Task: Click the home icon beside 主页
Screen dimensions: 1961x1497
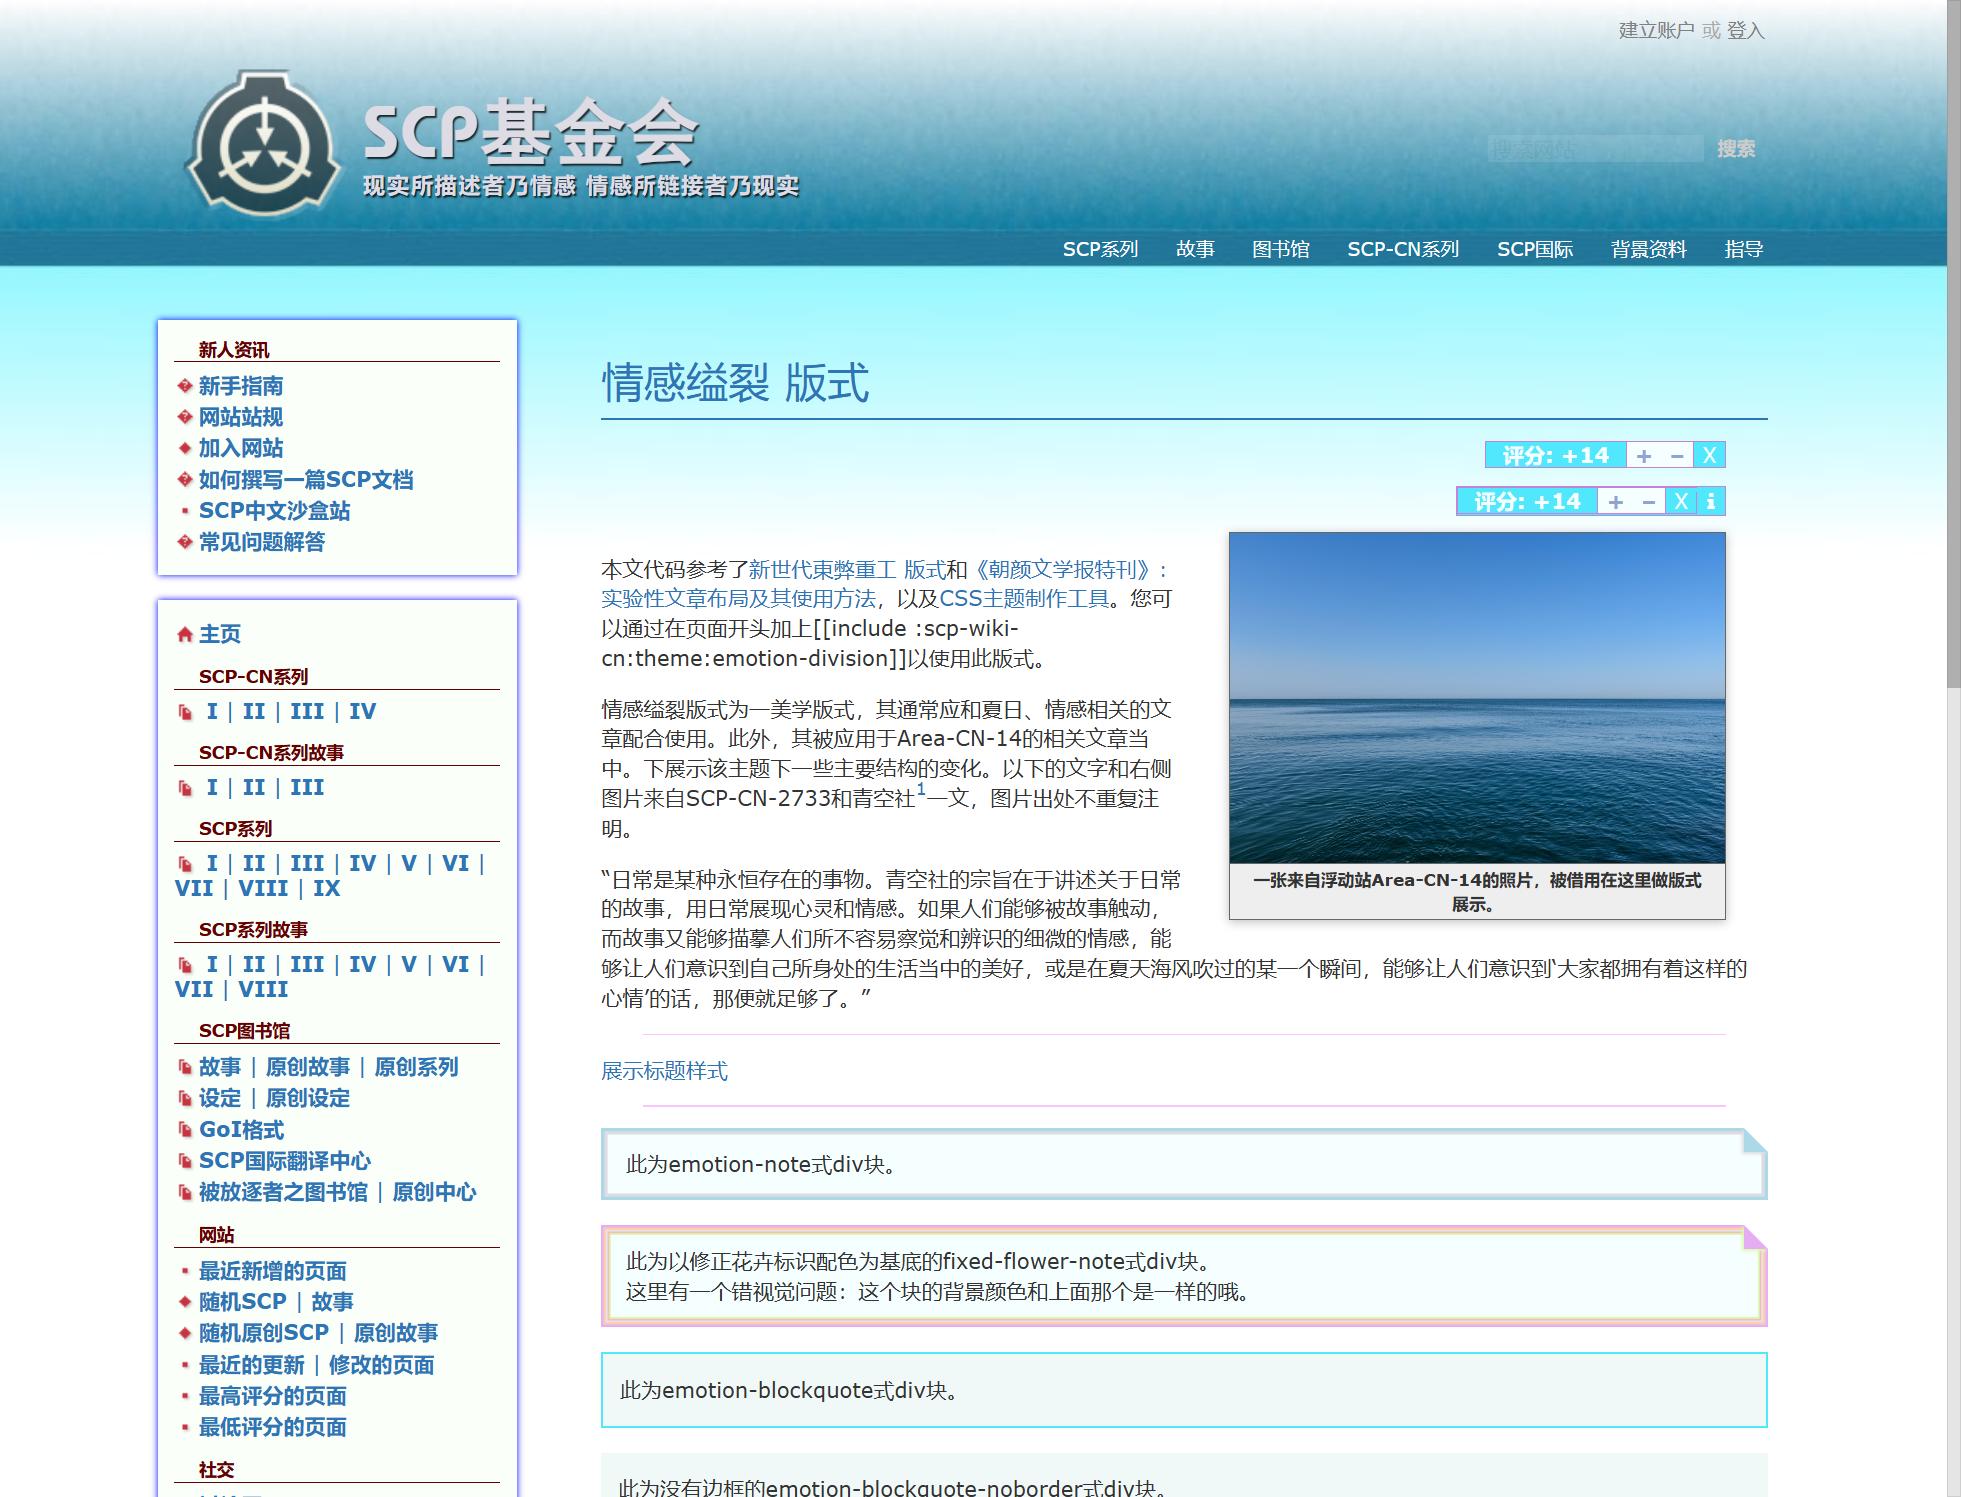Action: click(184, 634)
